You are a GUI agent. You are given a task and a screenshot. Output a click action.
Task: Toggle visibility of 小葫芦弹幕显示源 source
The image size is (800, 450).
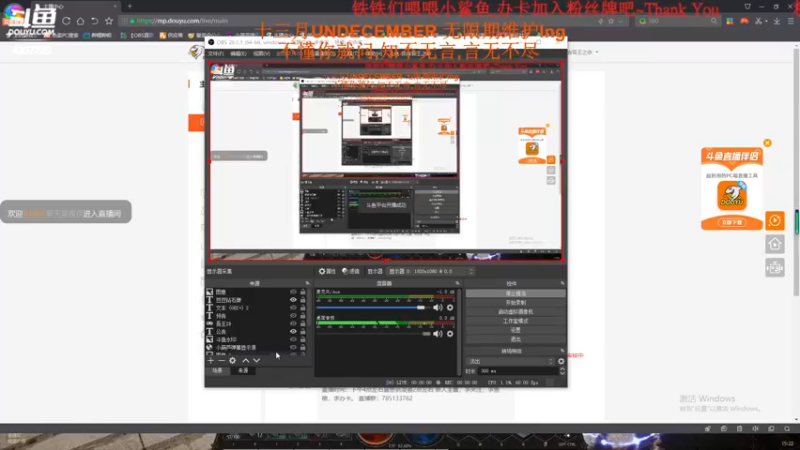(x=293, y=347)
